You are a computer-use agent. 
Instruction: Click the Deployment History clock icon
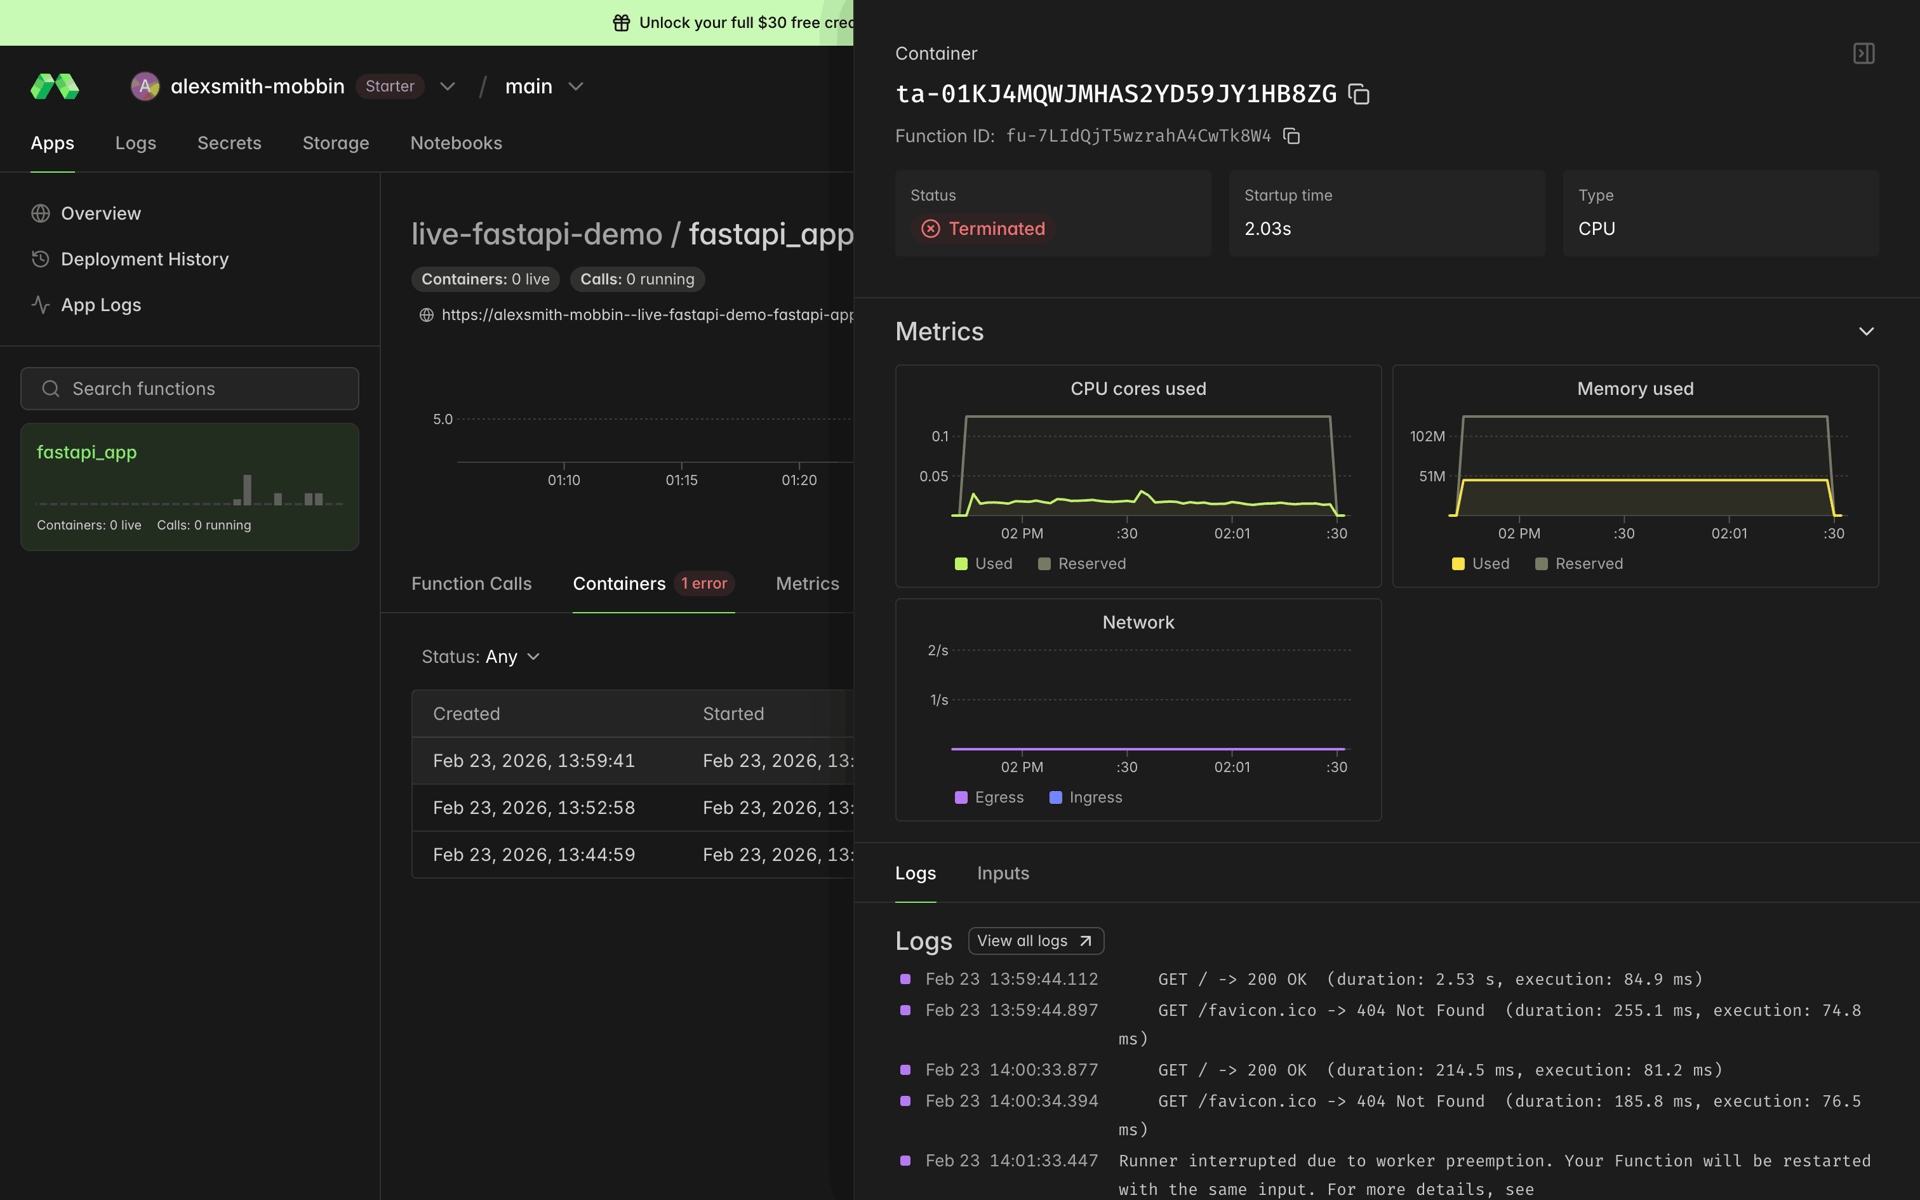pos(41,260)
